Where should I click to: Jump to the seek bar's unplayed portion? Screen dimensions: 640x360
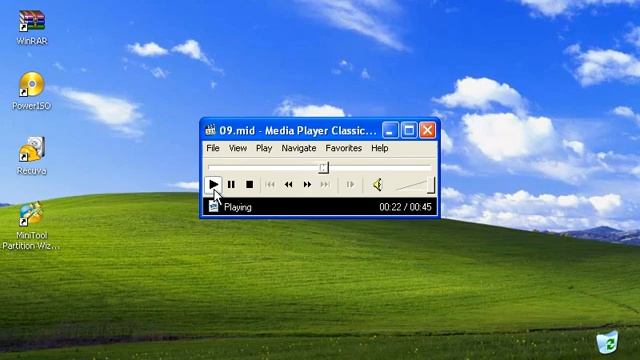[x=380, y=167]
